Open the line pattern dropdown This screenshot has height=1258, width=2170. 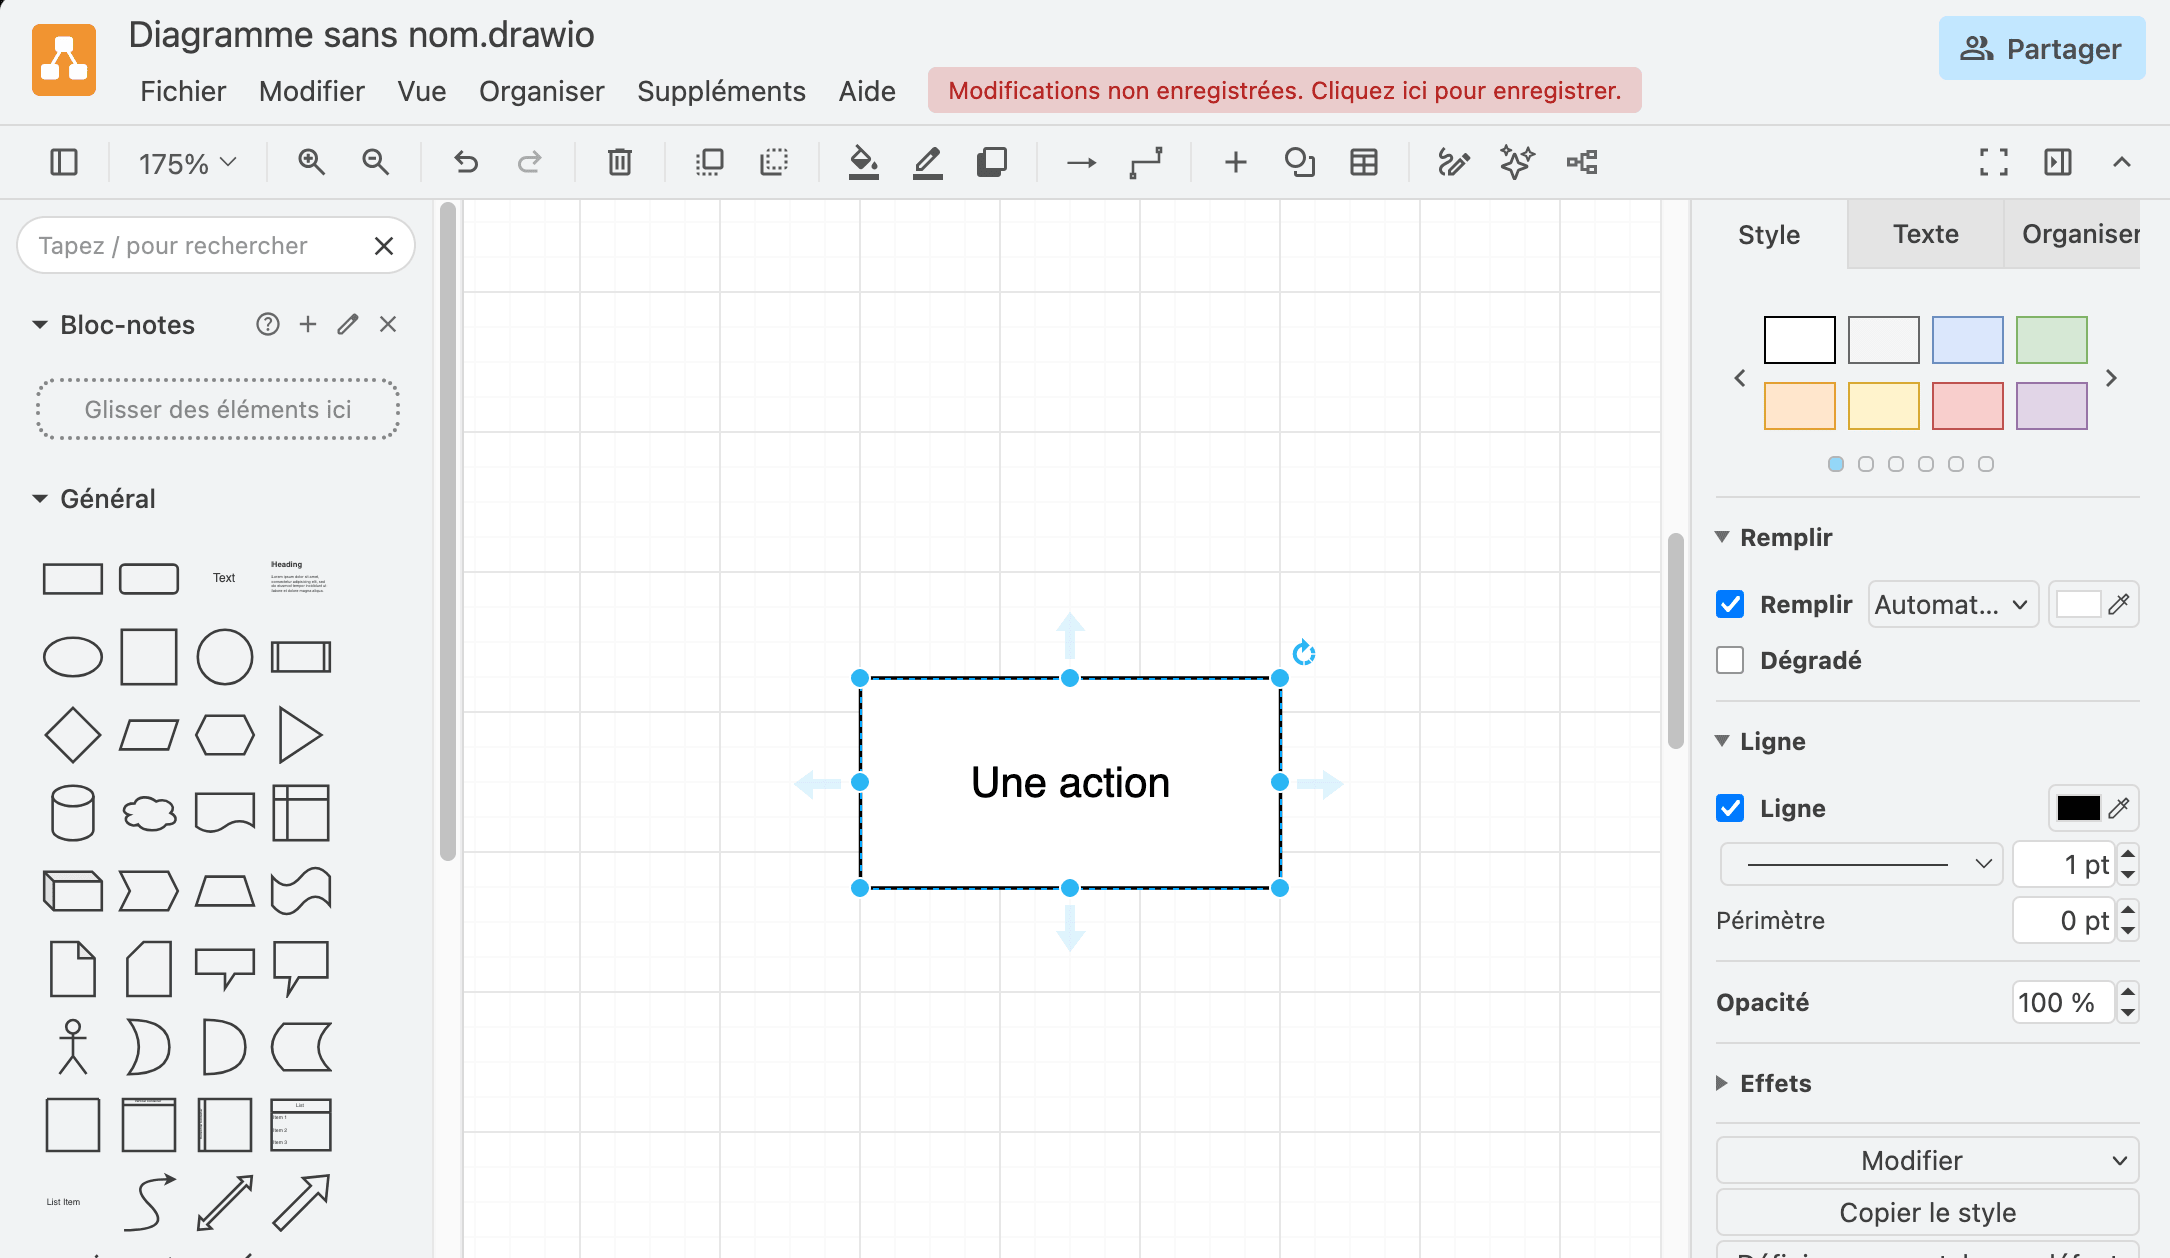[1861, 864]
